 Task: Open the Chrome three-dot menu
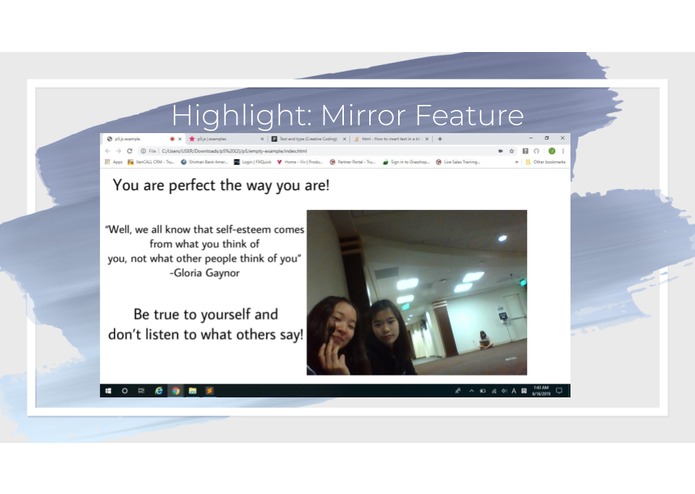point(563,151)
